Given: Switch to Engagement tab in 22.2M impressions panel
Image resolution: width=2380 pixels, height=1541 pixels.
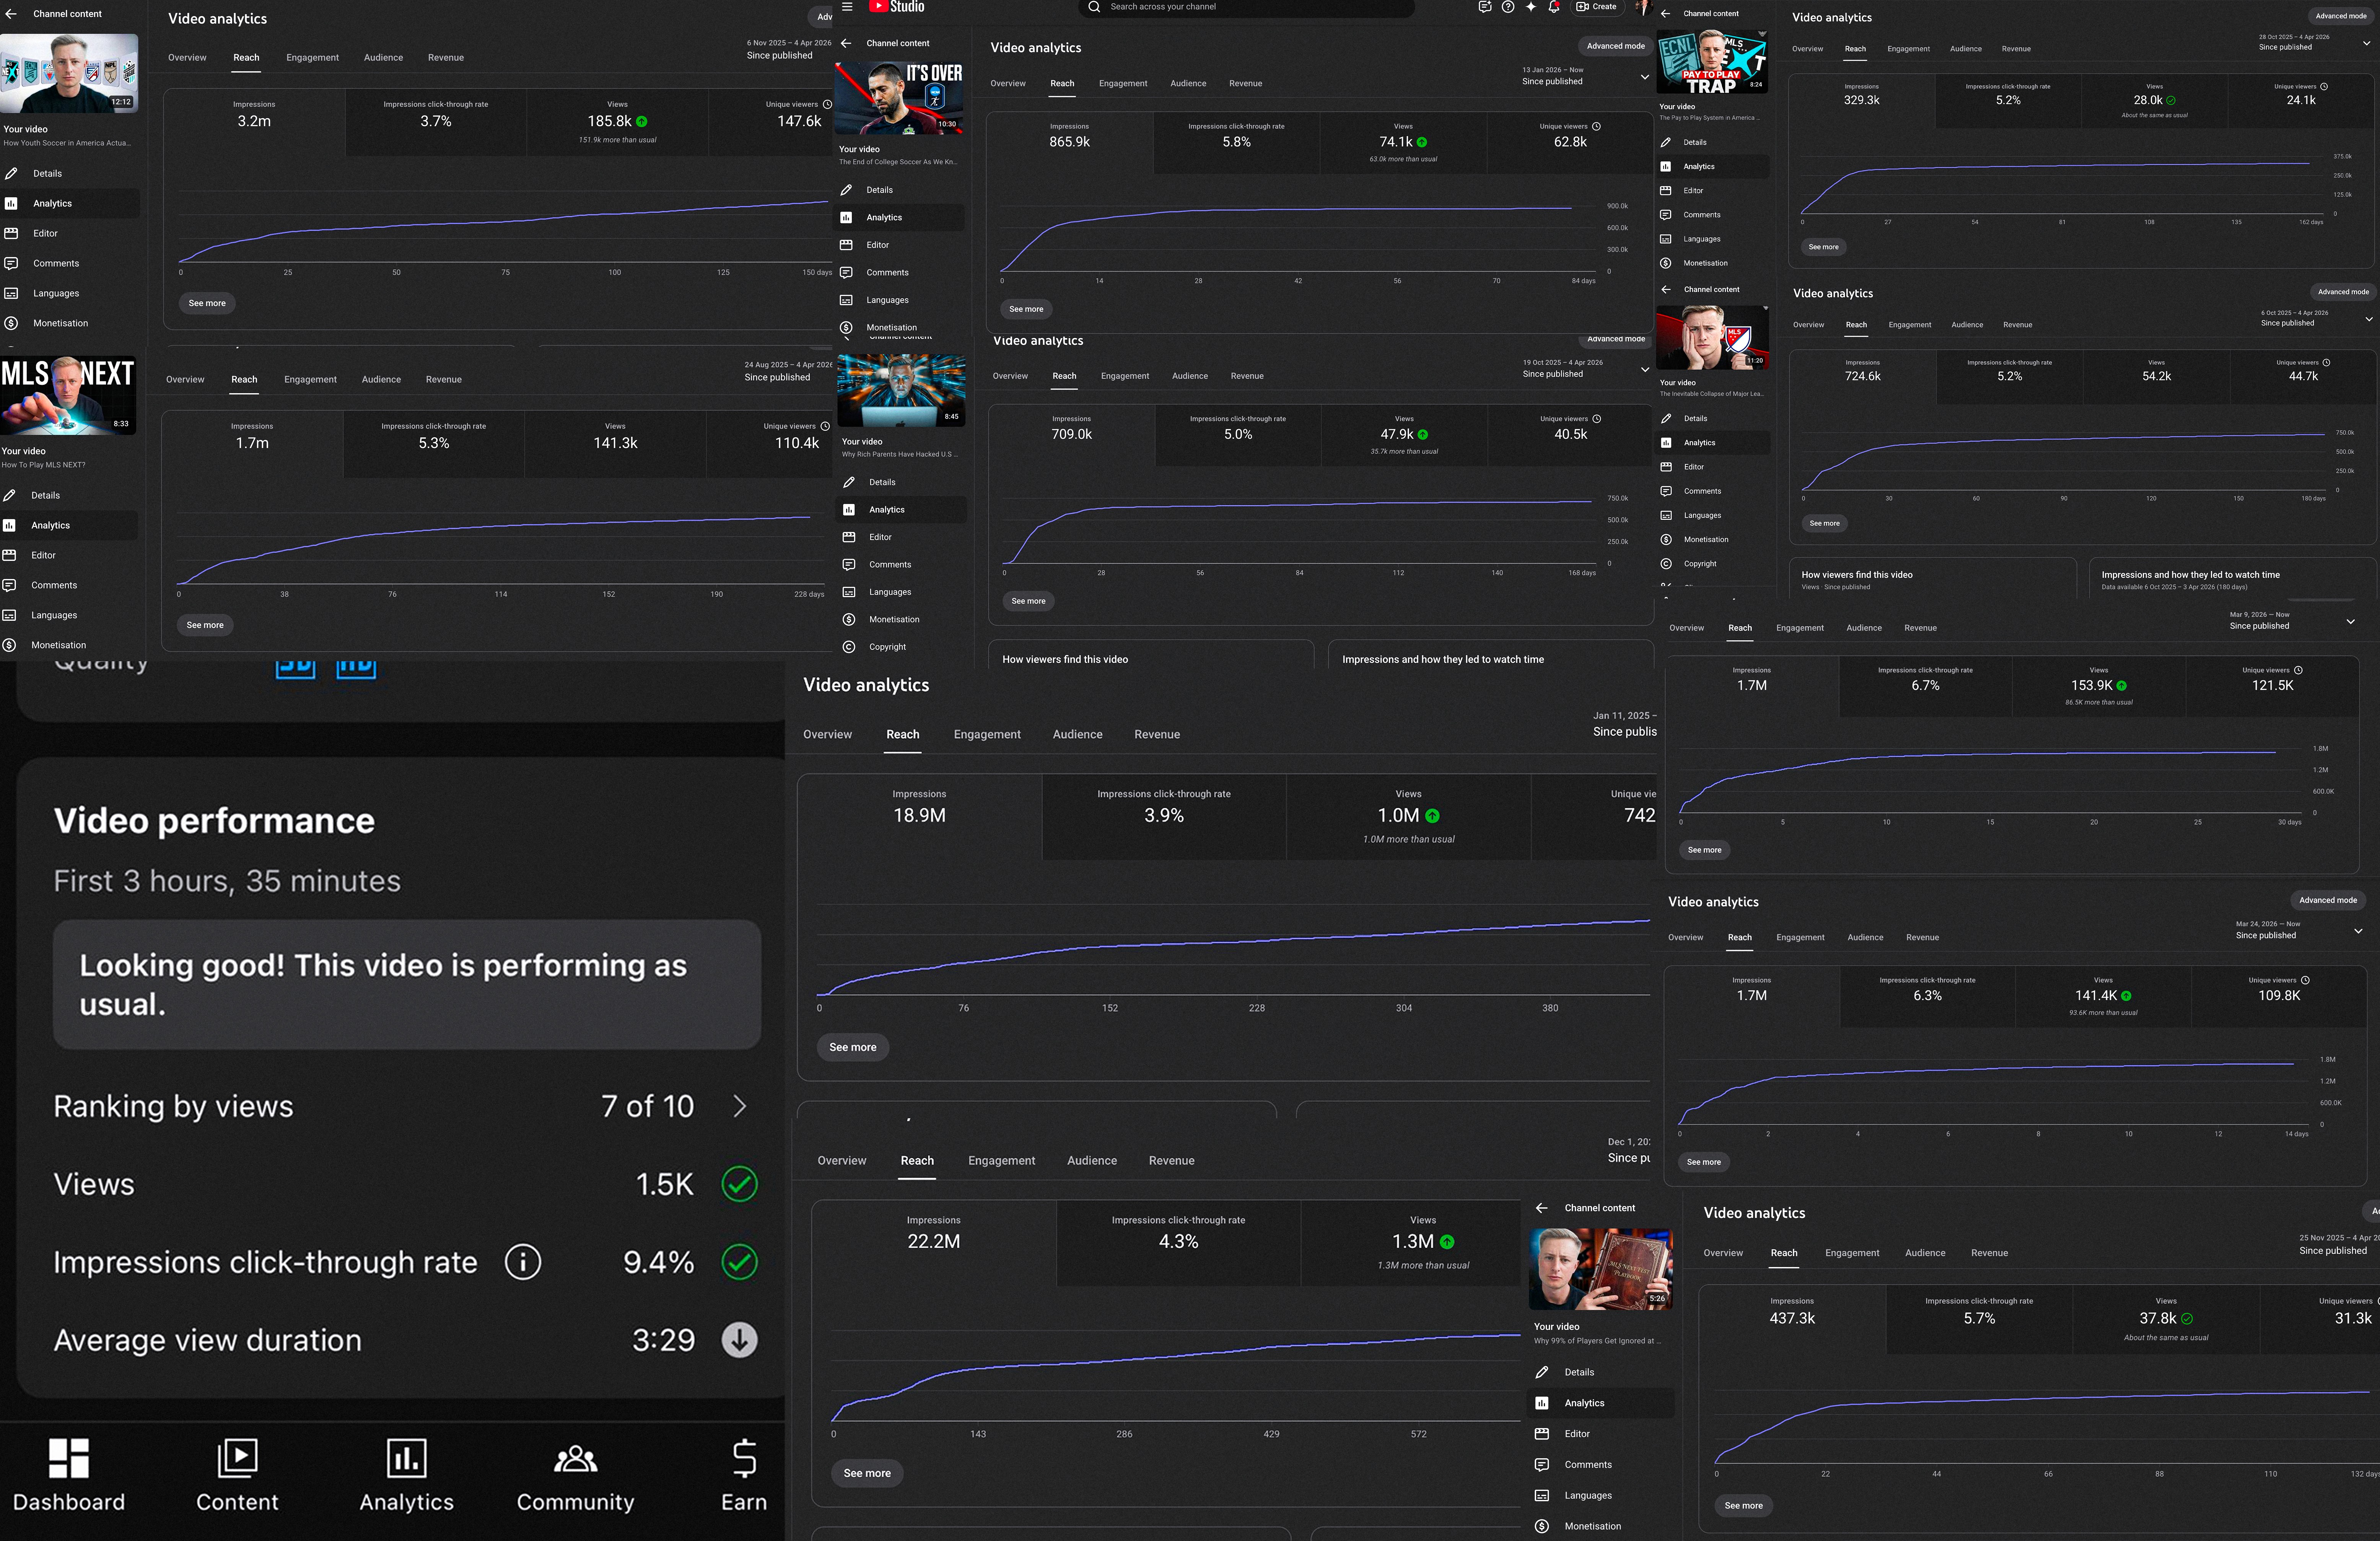Looking at the screenshot, I should [x=1001, y=1160].
